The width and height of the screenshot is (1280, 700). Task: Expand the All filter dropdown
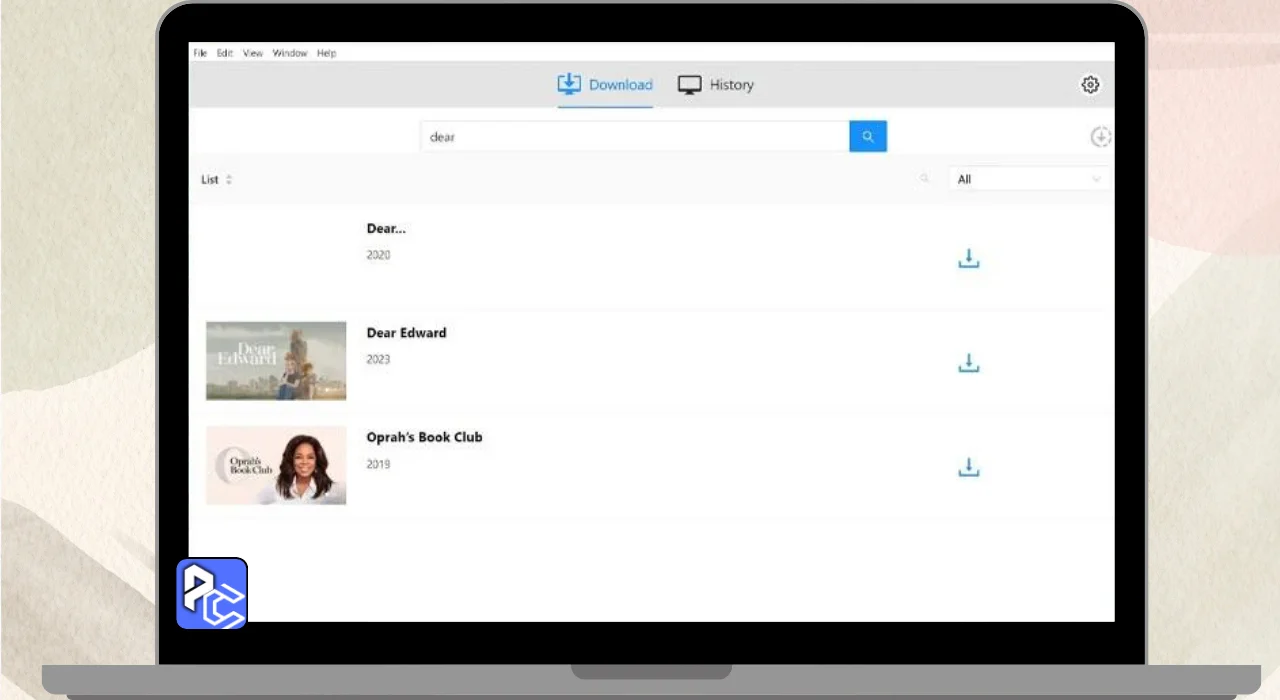pos(1029,179)
